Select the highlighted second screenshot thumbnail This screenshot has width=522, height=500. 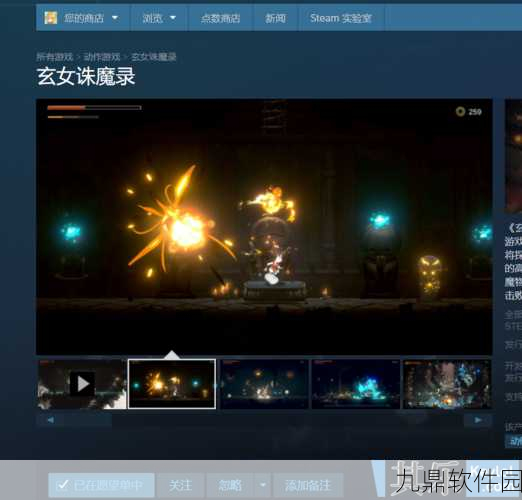click(x=172, y=384)
